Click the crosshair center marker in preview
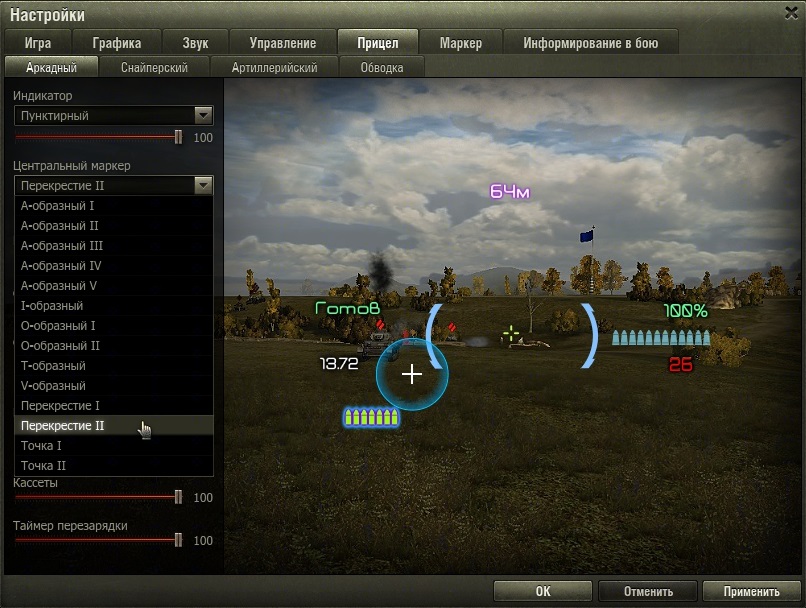Image resolution: width=806 pixels, height=608 pixels. 412,374
